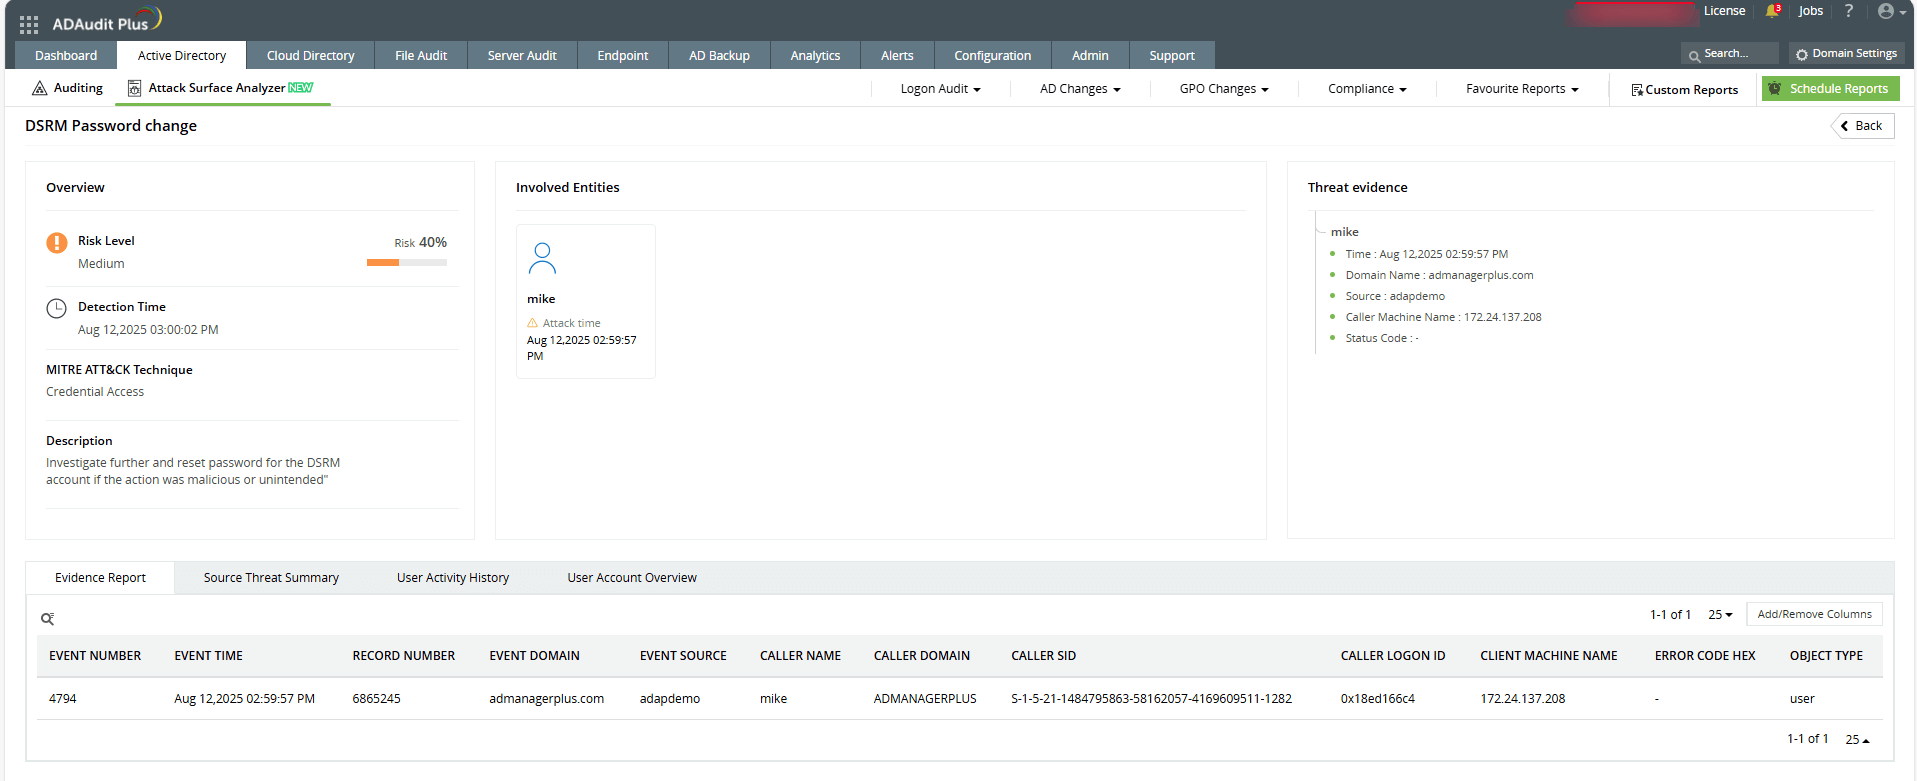The width and height of the screenshot is (1917, 781).
Task: Click the mike entity card name
Action: click(x=541, y=299)
